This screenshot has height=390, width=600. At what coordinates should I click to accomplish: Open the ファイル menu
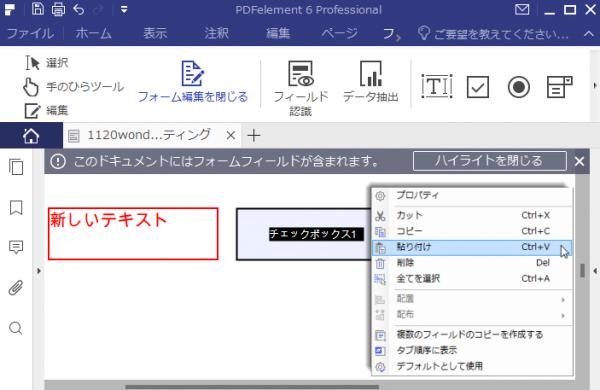click(x=31, y=33)
